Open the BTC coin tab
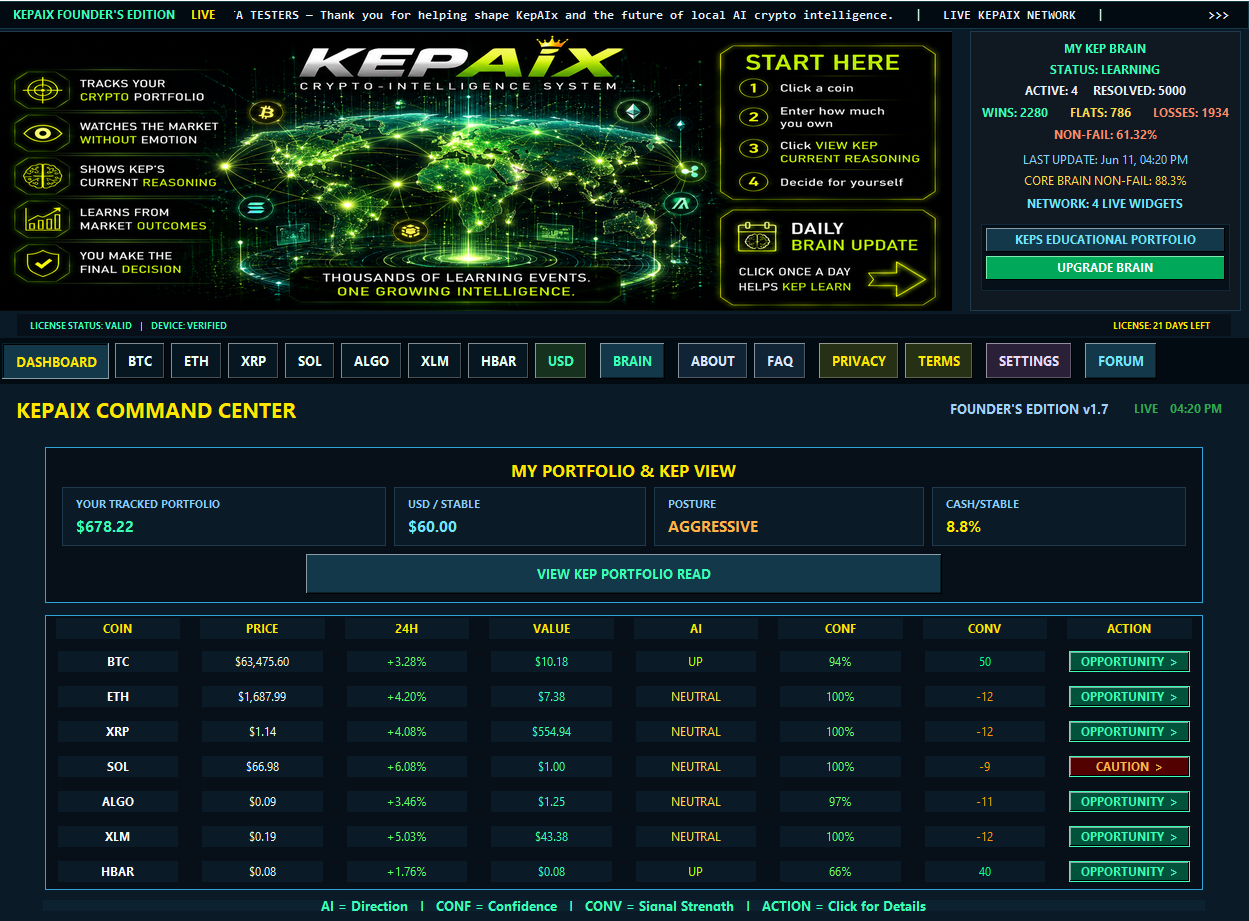 [x=140, y=361]
